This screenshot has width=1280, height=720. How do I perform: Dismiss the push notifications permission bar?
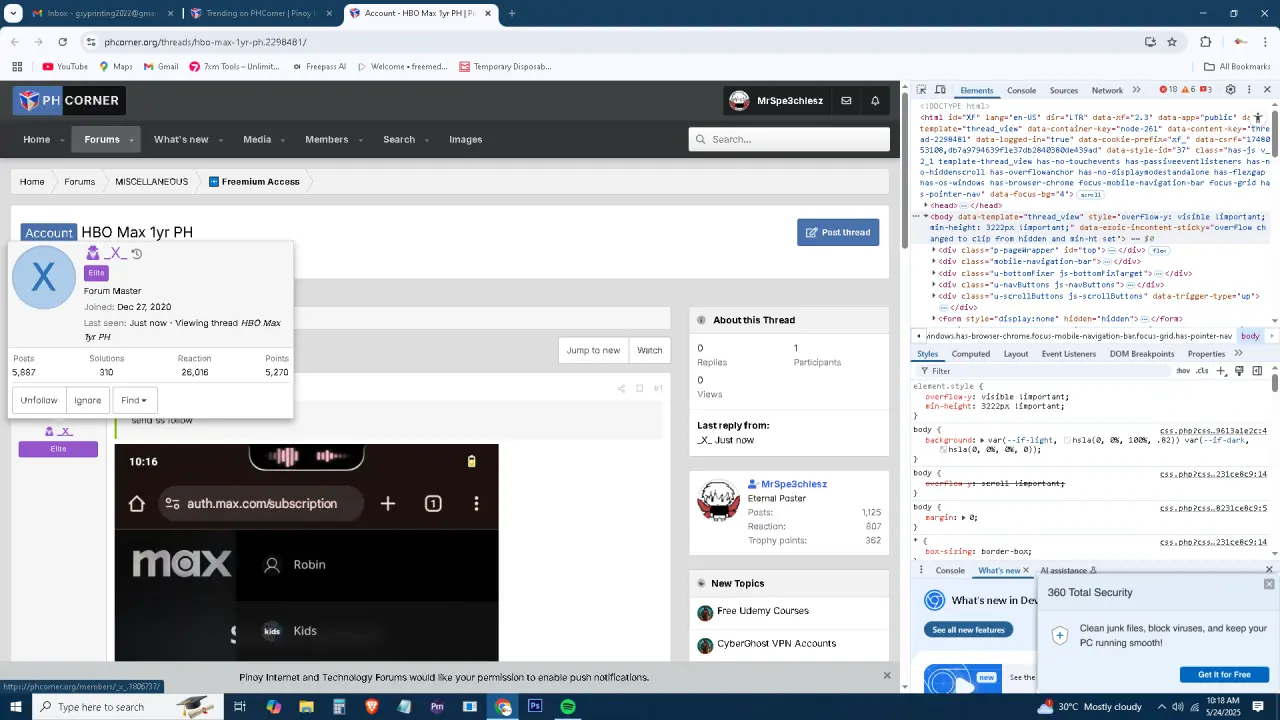(886, 676)
